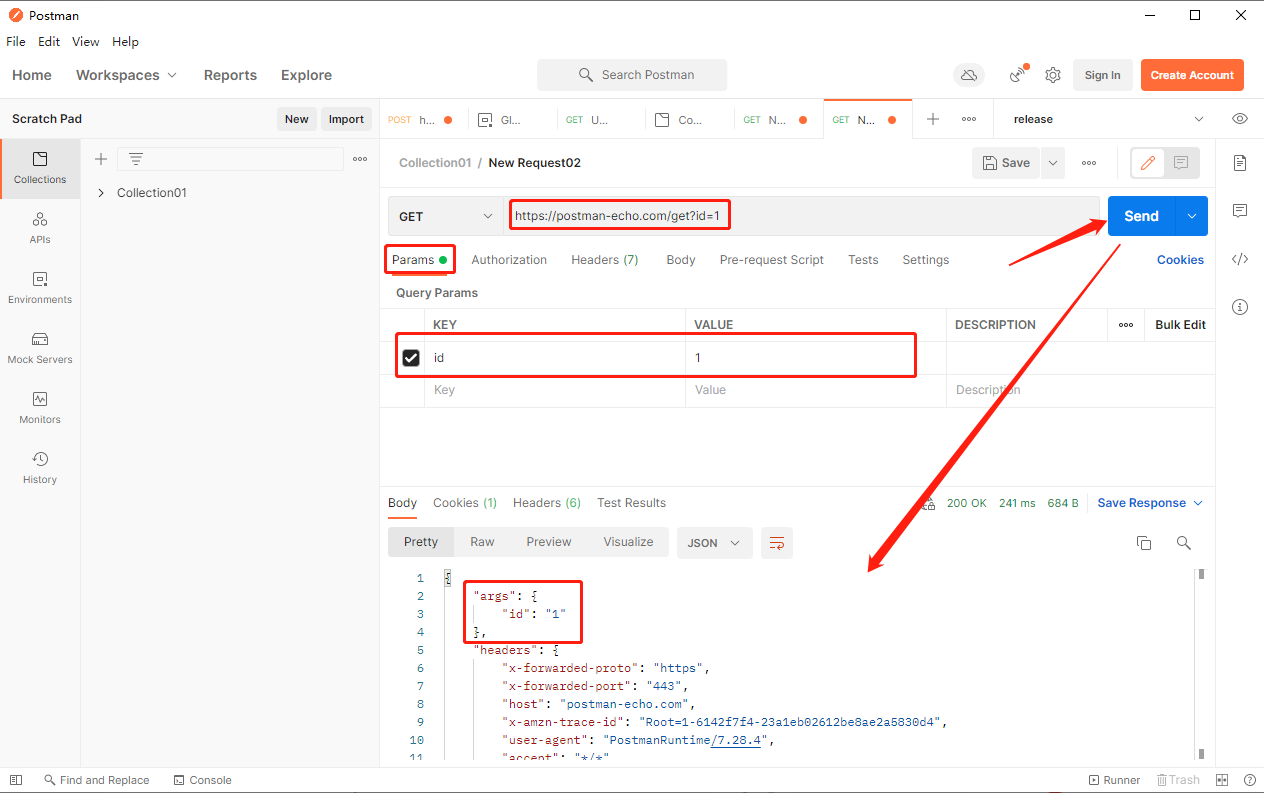This screenshot has height=793, width=1264.
Task: Click the environment quick look eye icon
Action: [x=1240, y=119]
